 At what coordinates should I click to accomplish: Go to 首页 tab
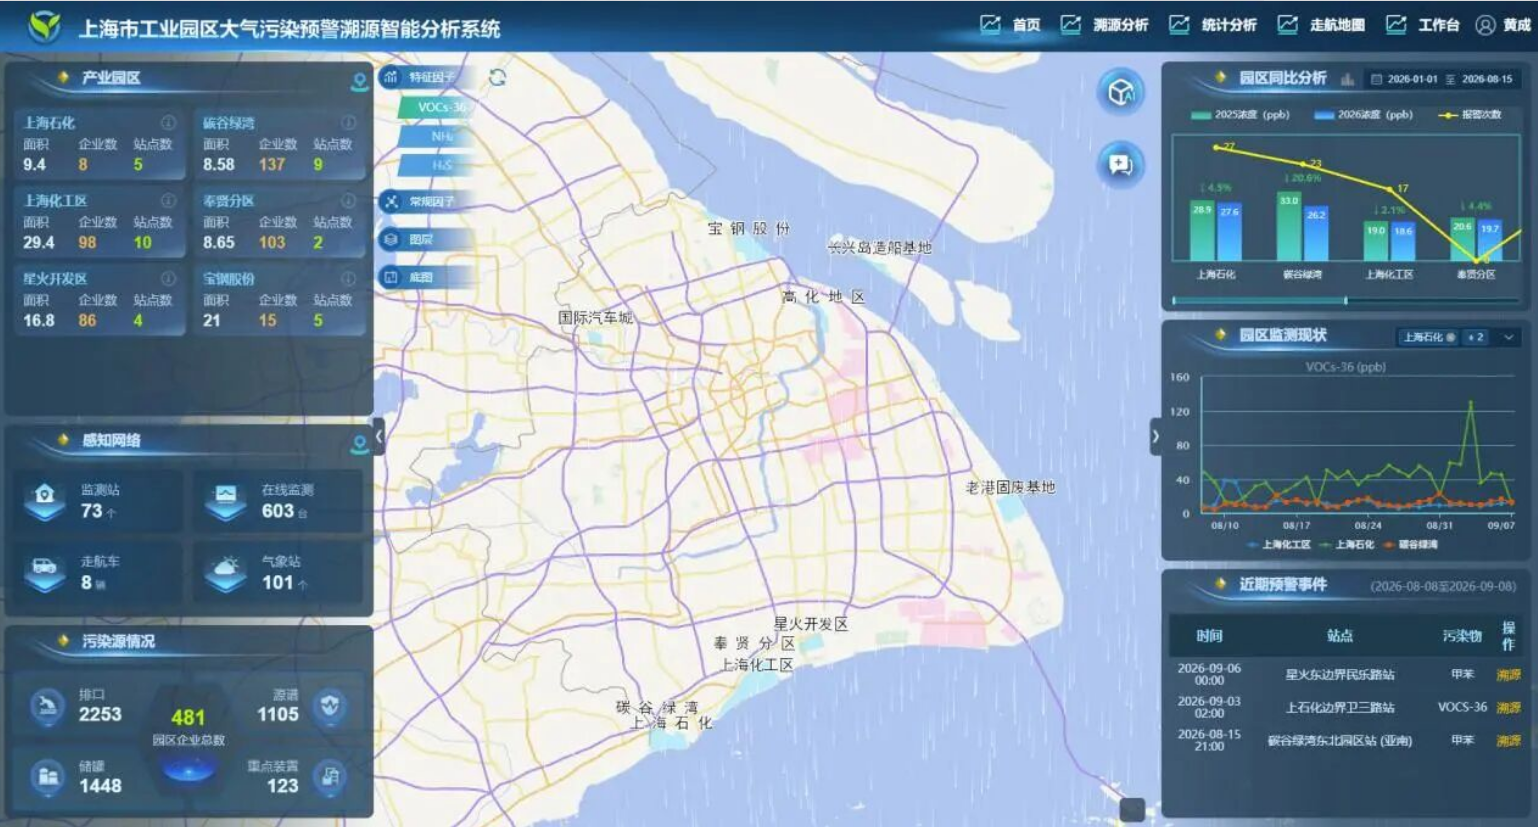1011,25
